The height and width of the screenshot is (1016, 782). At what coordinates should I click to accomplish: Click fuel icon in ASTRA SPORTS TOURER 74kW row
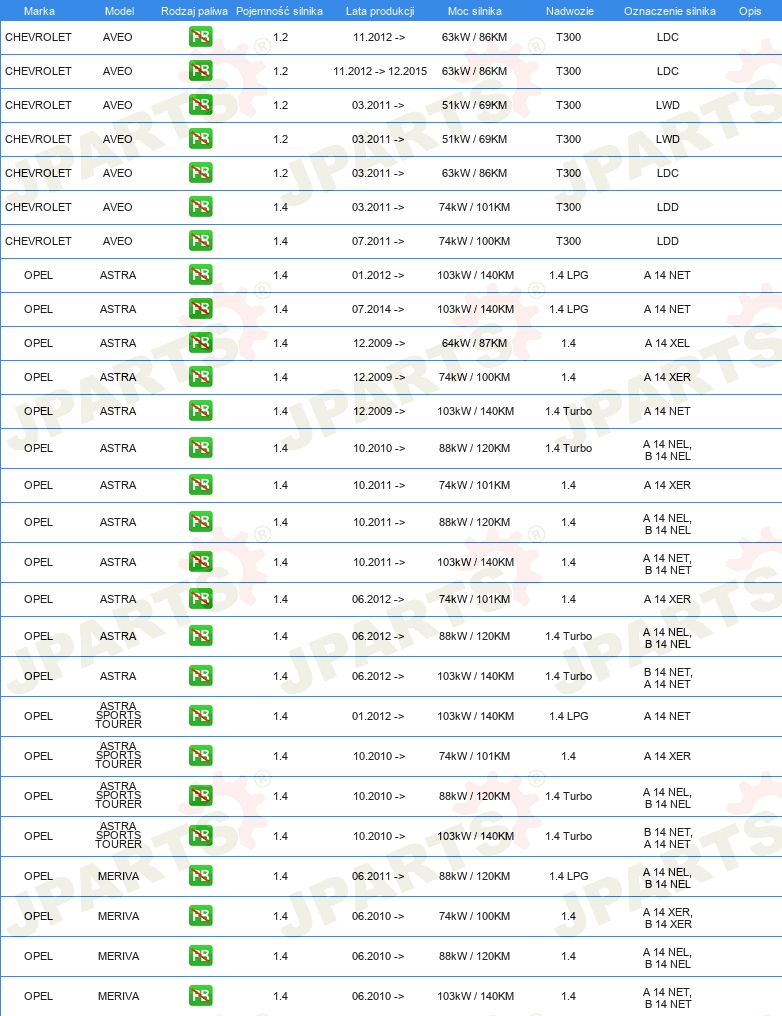(x=201, y=756)
